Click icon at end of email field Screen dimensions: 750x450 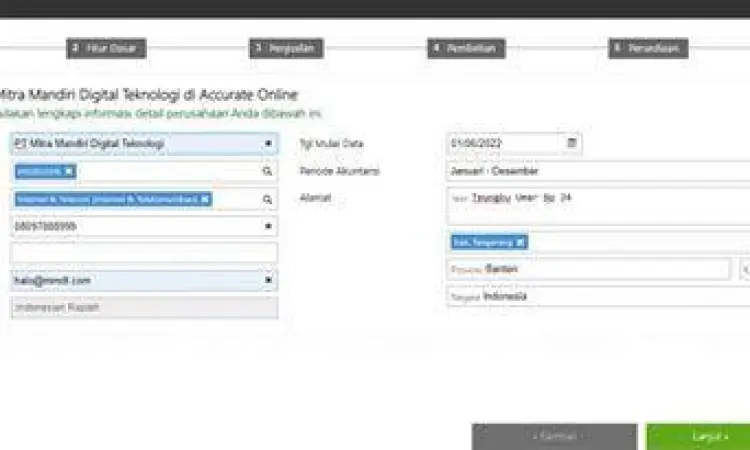[x=268, y=280]
